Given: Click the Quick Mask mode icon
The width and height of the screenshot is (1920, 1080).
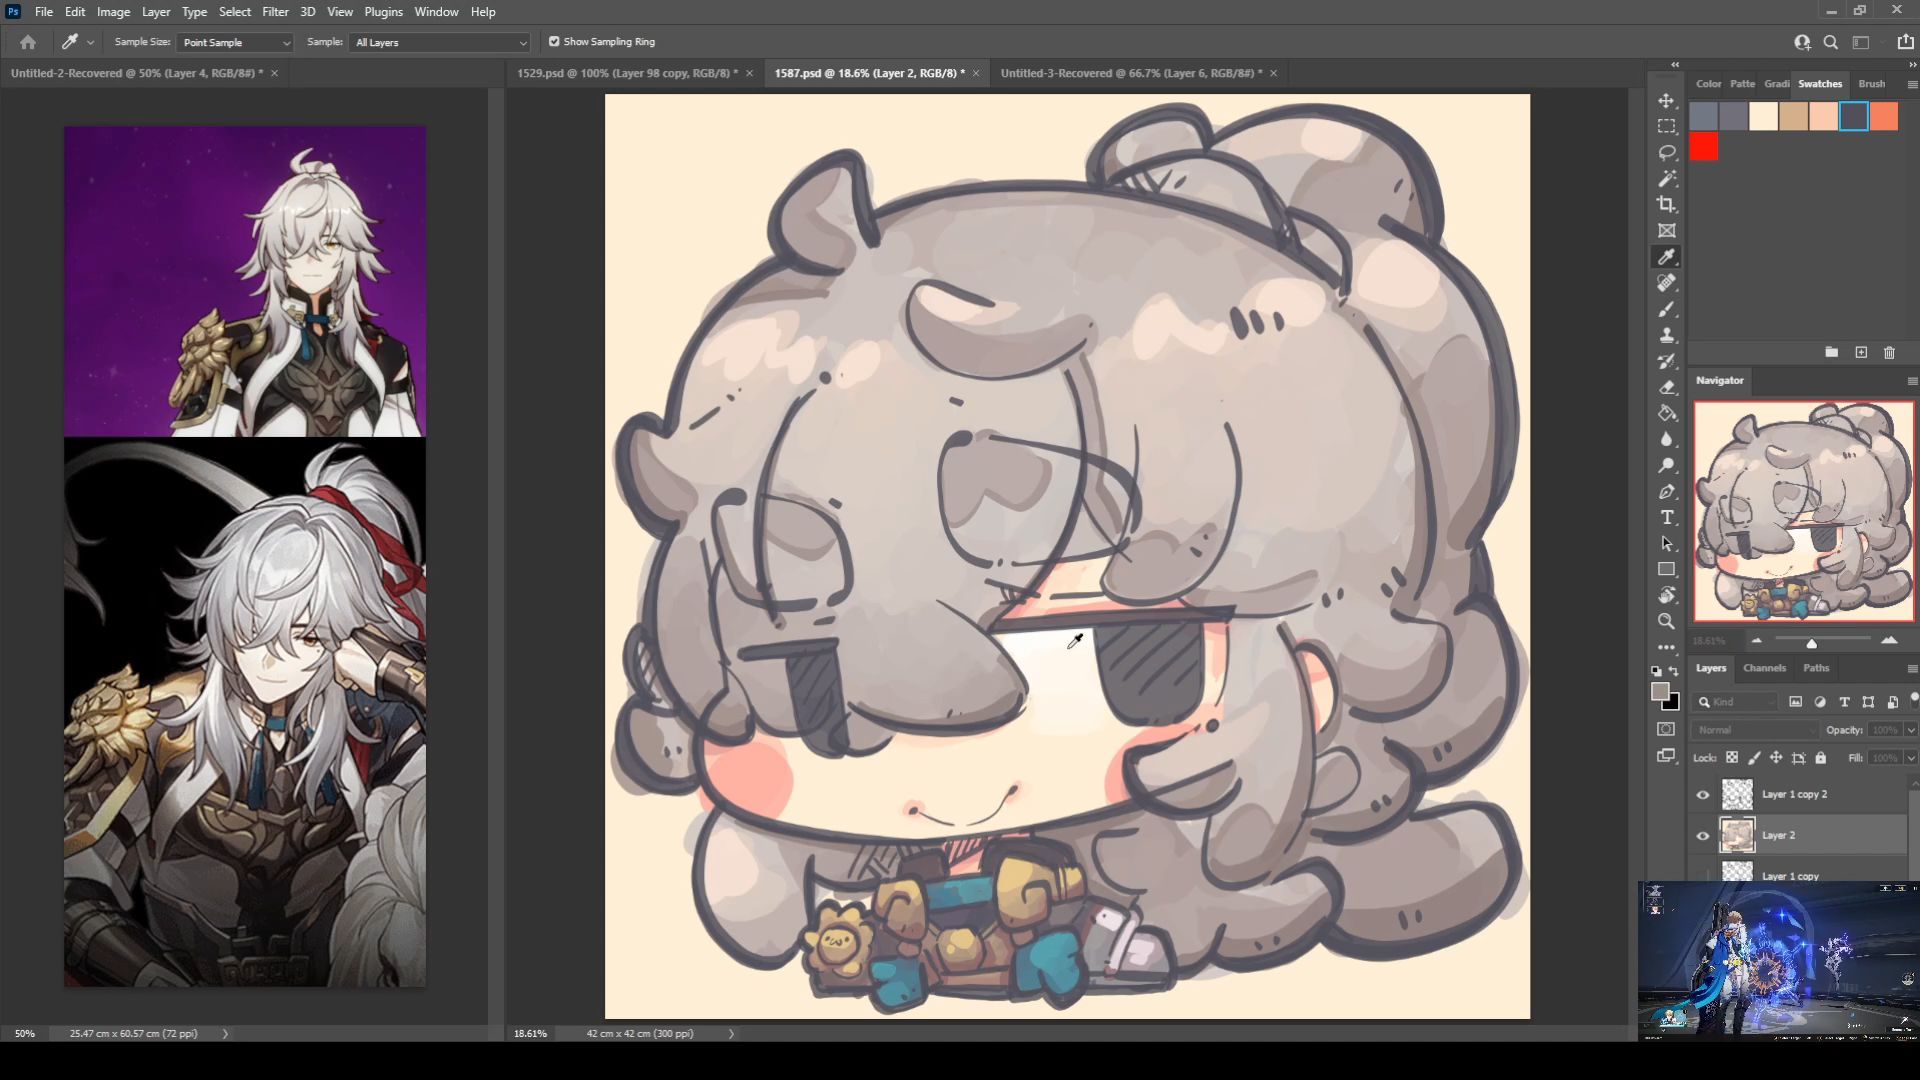Looking at the screenshot, I should 1666,729.
